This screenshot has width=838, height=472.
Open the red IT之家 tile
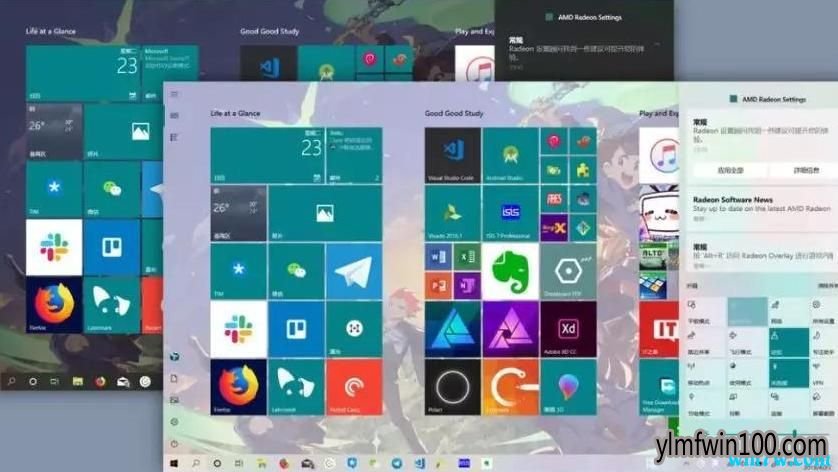click(x=659, y=329)
